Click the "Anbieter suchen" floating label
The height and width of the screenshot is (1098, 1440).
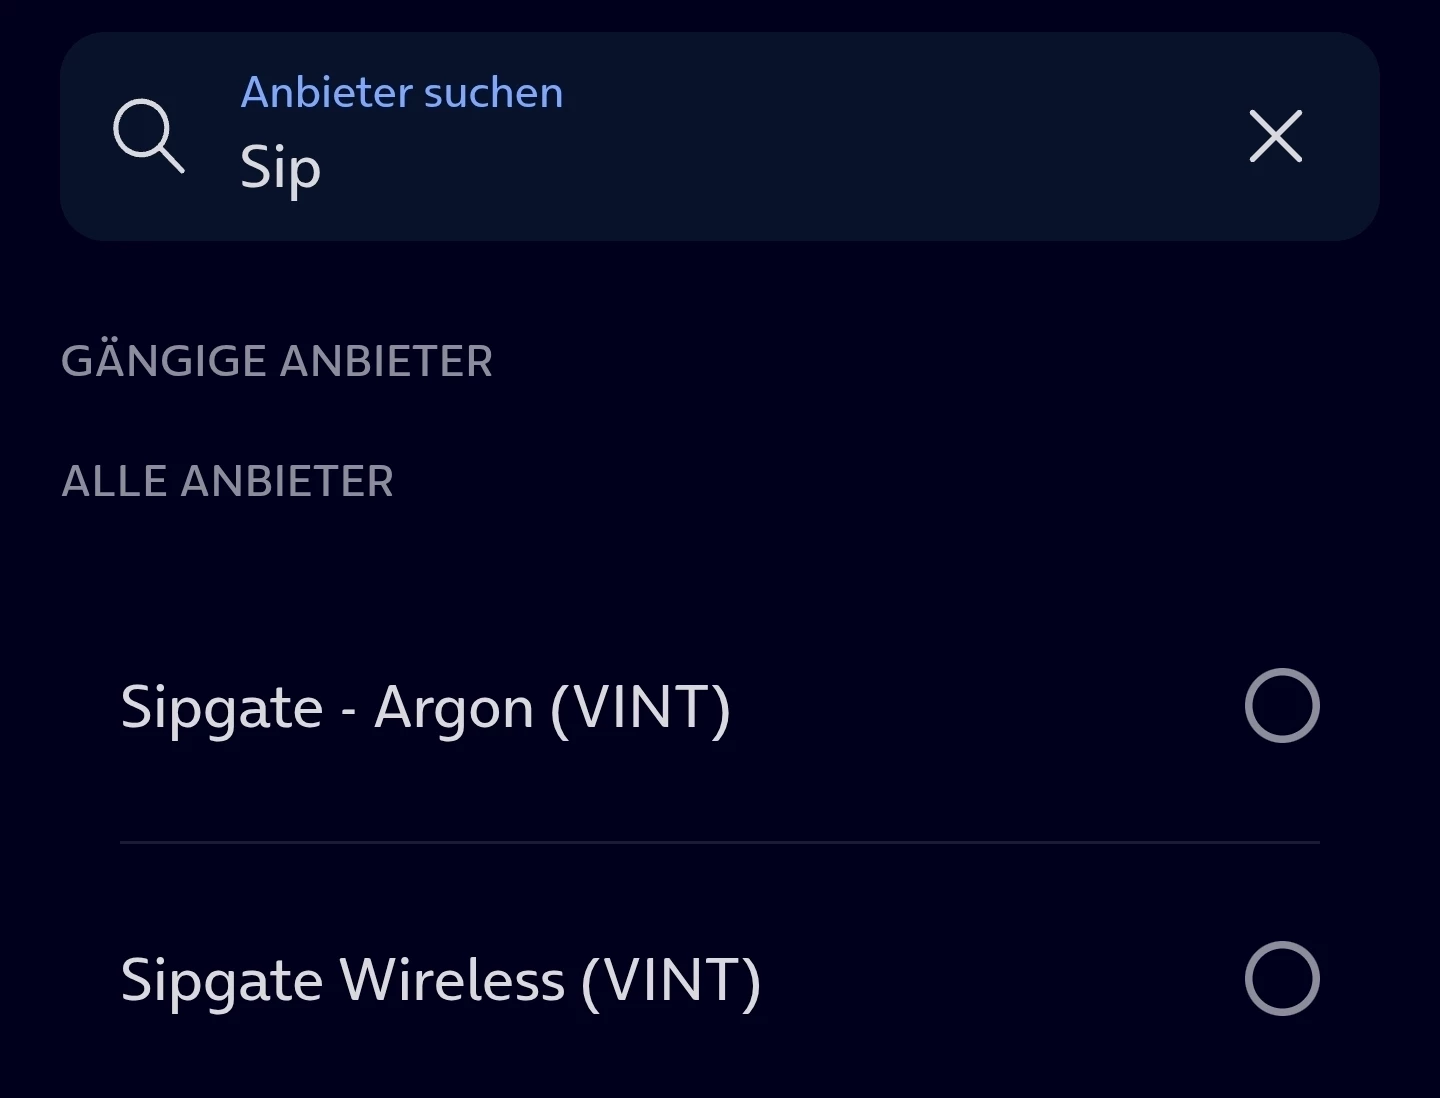(402, 93)
